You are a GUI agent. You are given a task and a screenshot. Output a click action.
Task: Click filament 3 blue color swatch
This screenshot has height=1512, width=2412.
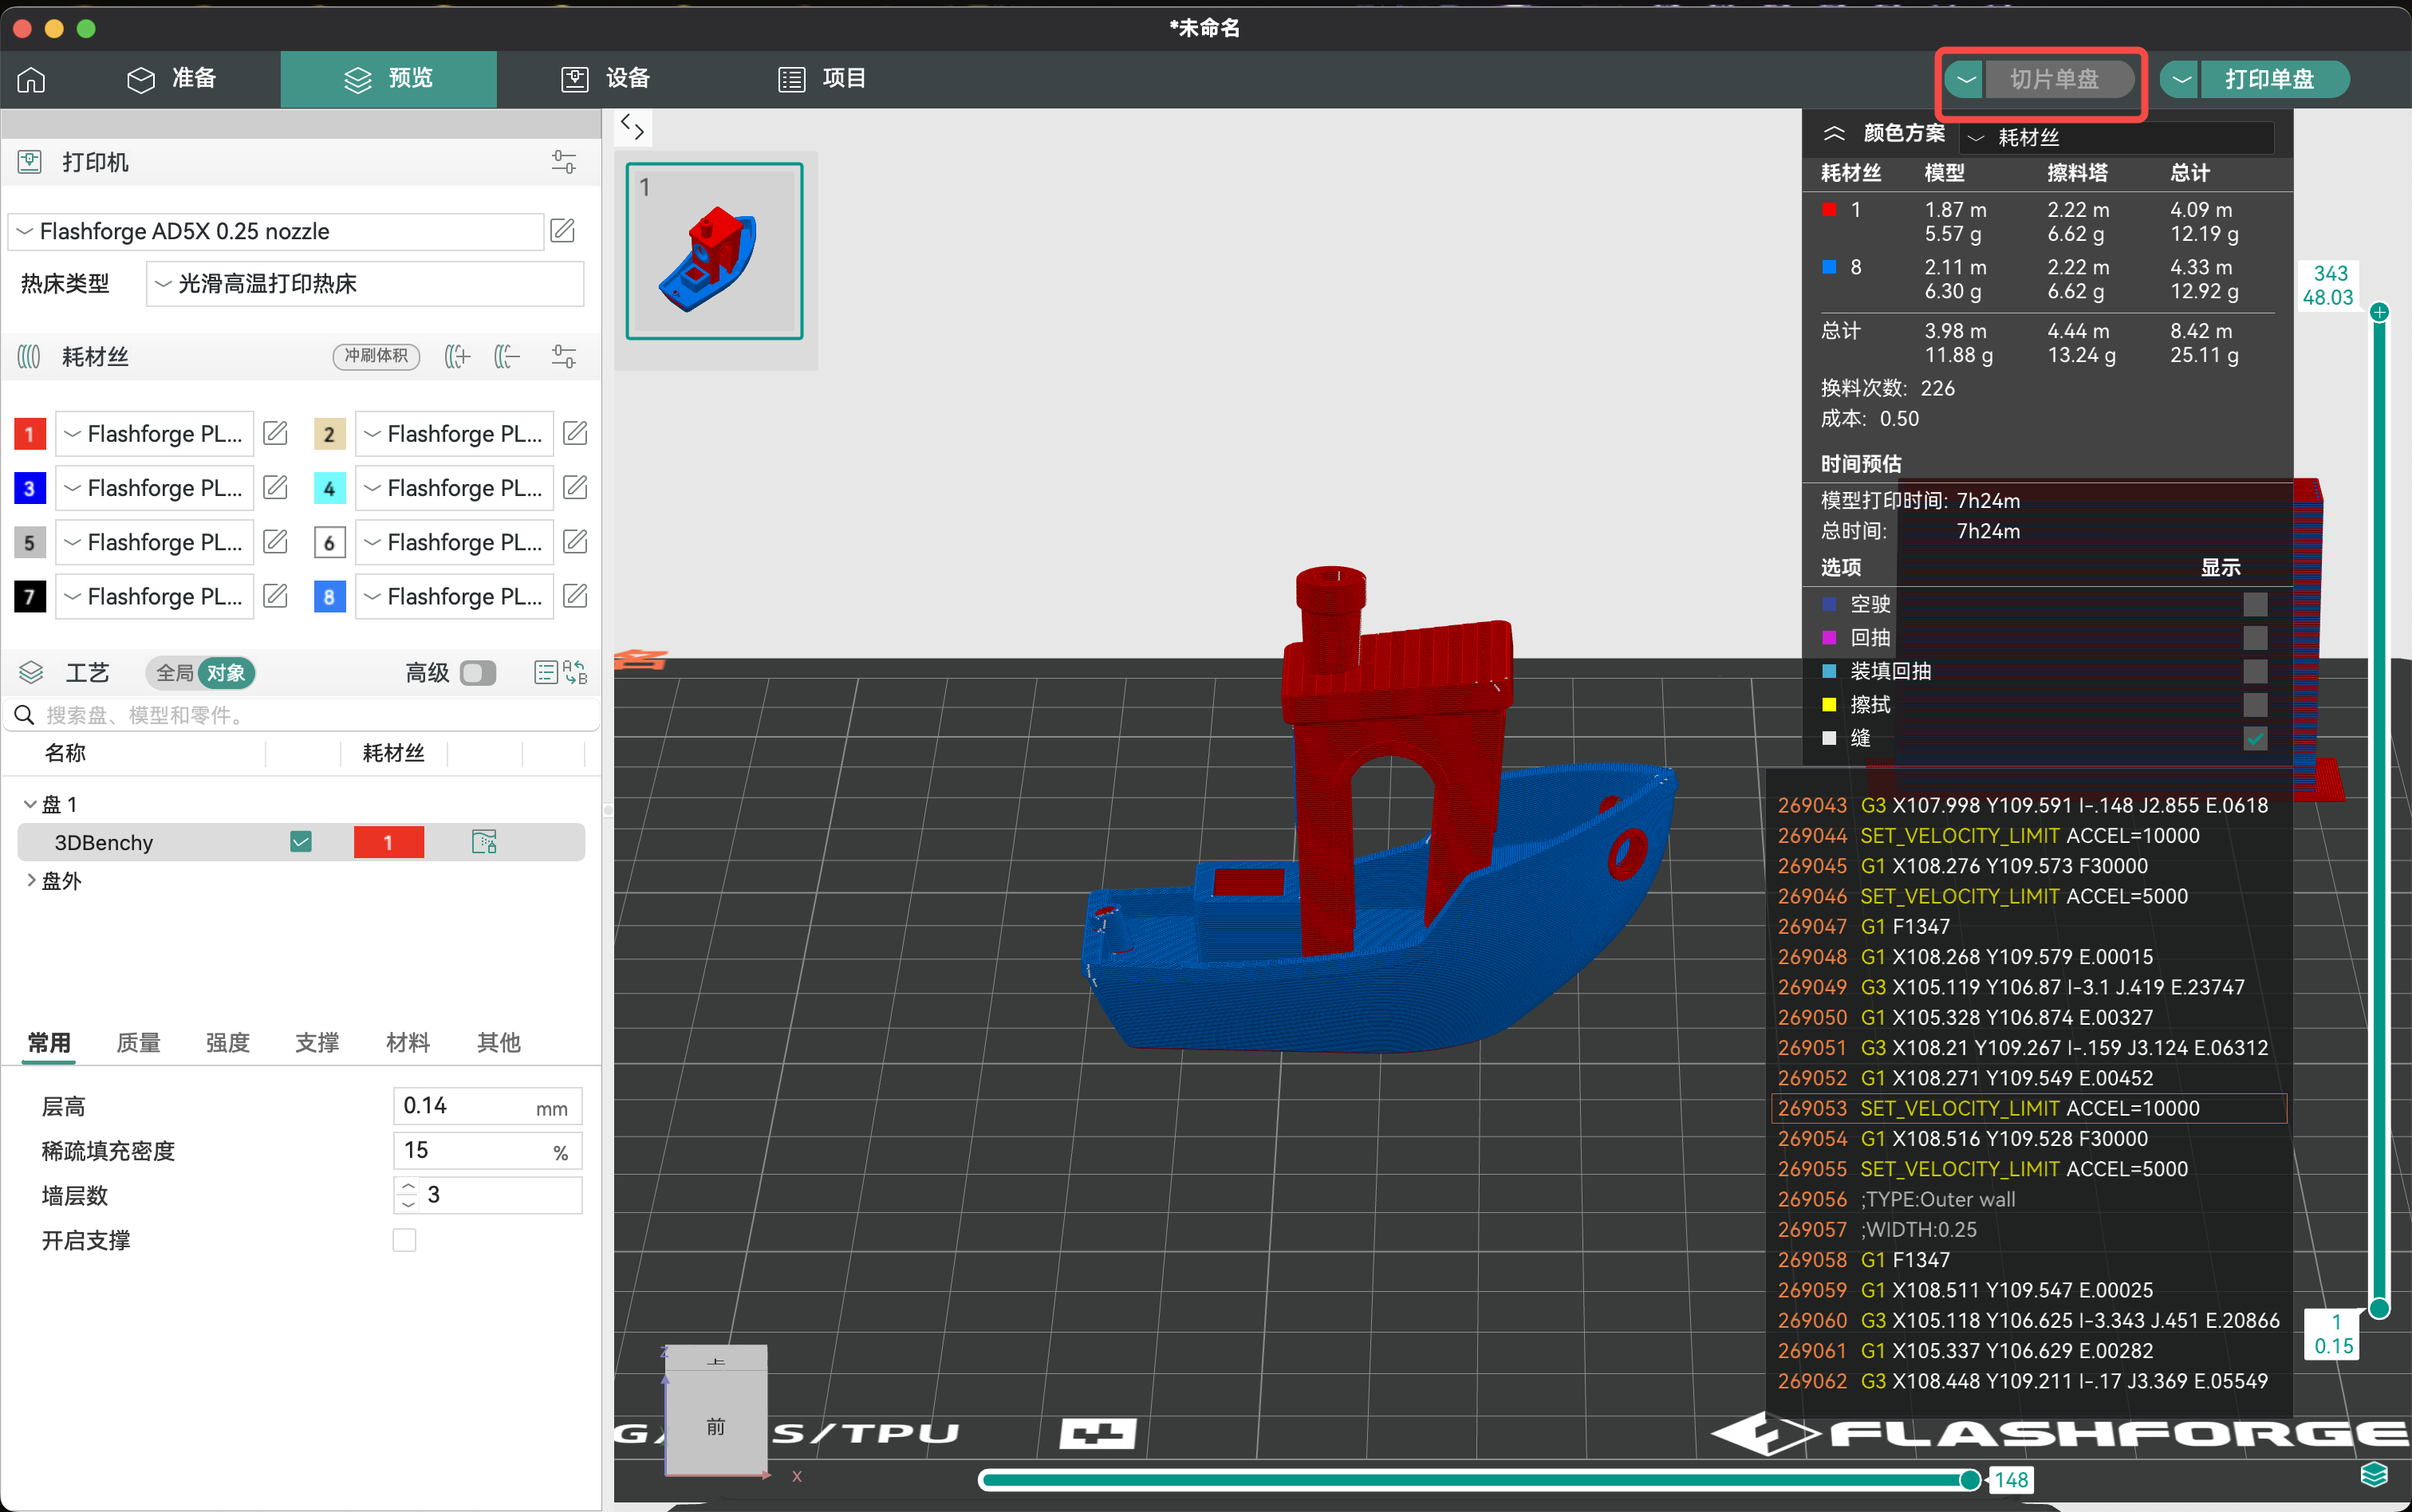[30, 487]
